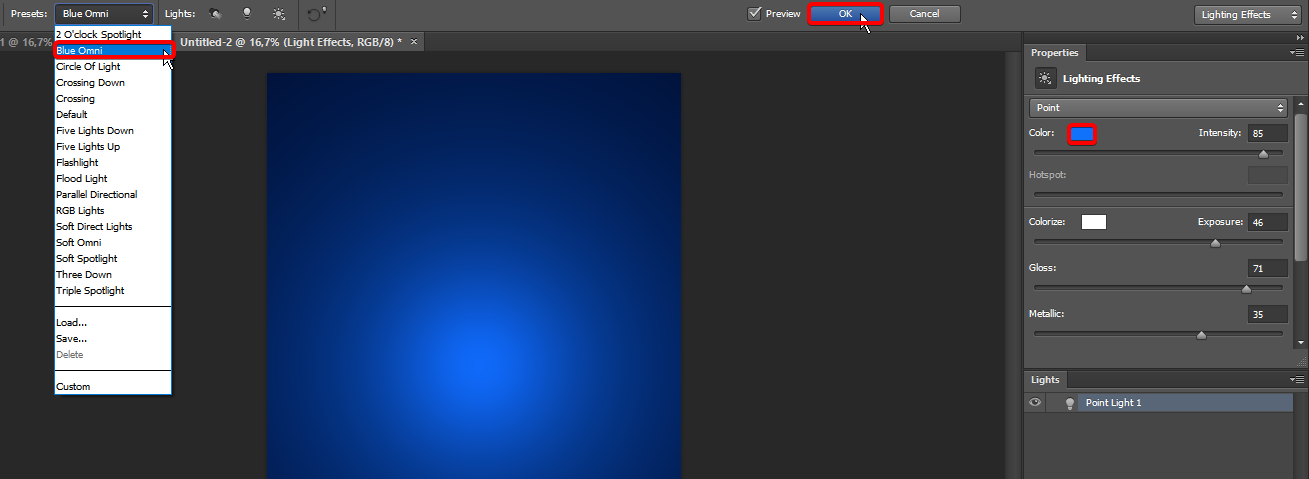This screenshot has width=1309, height=479.
Task: Click the Lights panel tab
Action: coord(1045,380)
